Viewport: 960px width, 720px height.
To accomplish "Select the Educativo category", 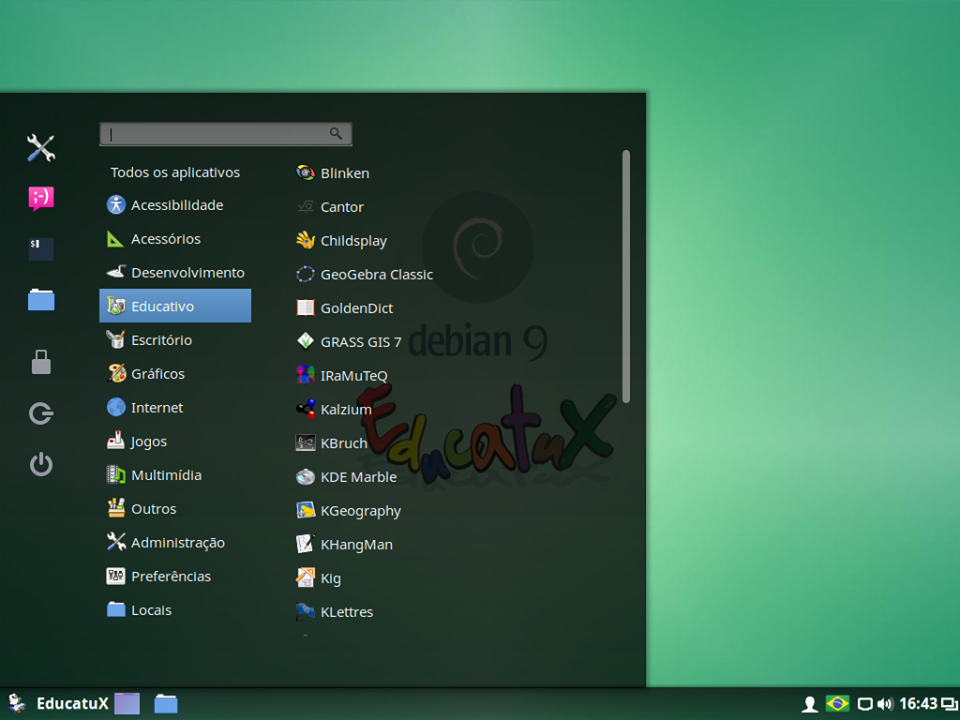I will click(175, 306).
